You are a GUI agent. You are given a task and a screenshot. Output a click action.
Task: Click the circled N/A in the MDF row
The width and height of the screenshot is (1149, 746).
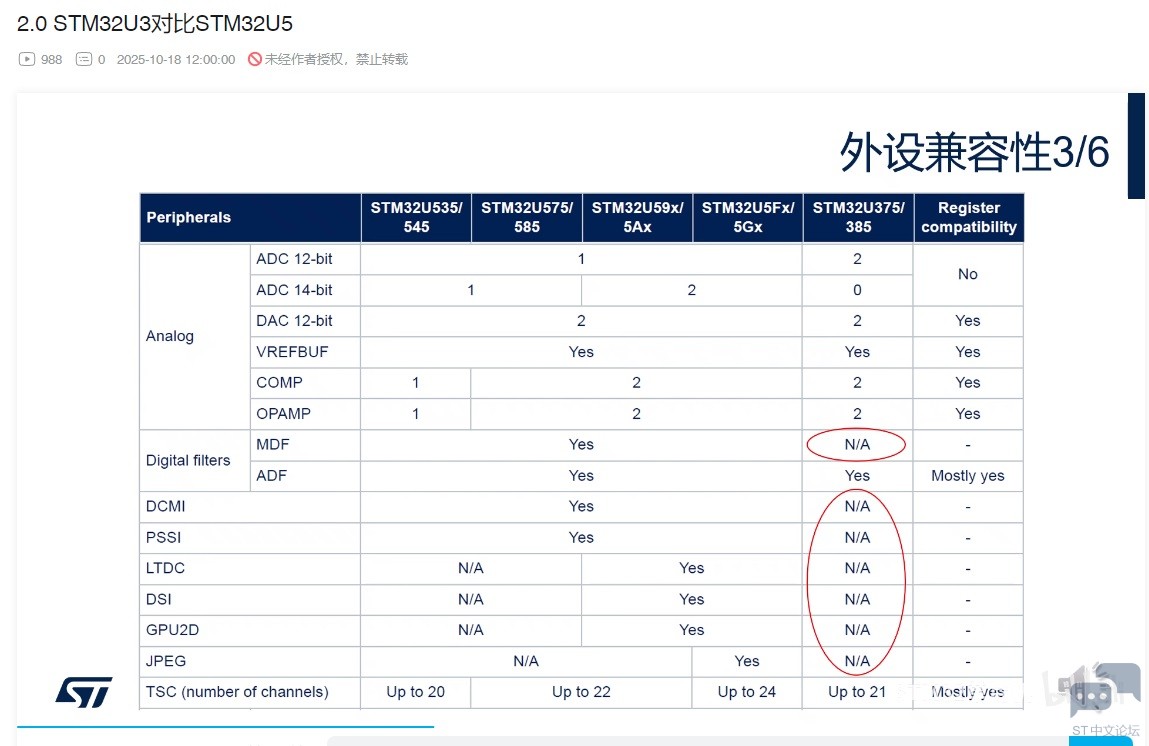pyautogui.click(x=857, y=445)
